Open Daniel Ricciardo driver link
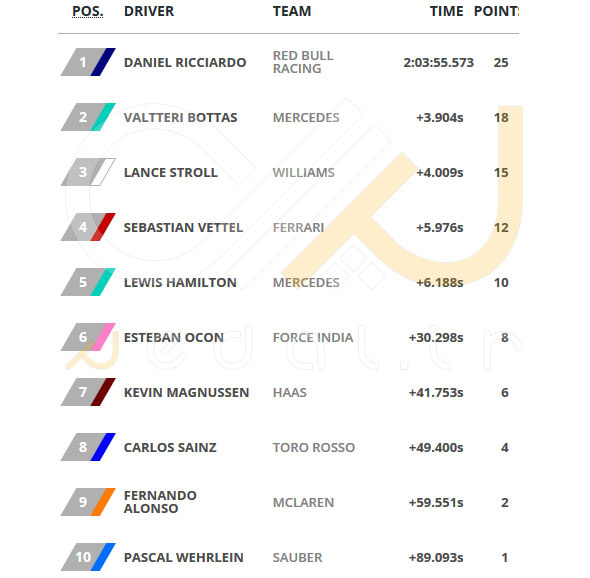This screenshot has height=578, width=590. tap(185, 62)
